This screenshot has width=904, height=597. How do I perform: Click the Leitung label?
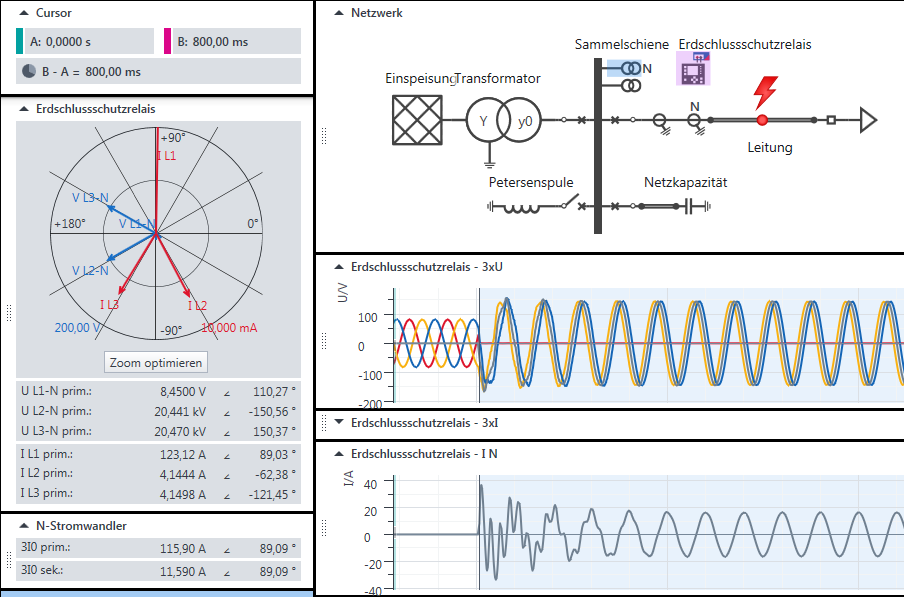click(770, 147)
